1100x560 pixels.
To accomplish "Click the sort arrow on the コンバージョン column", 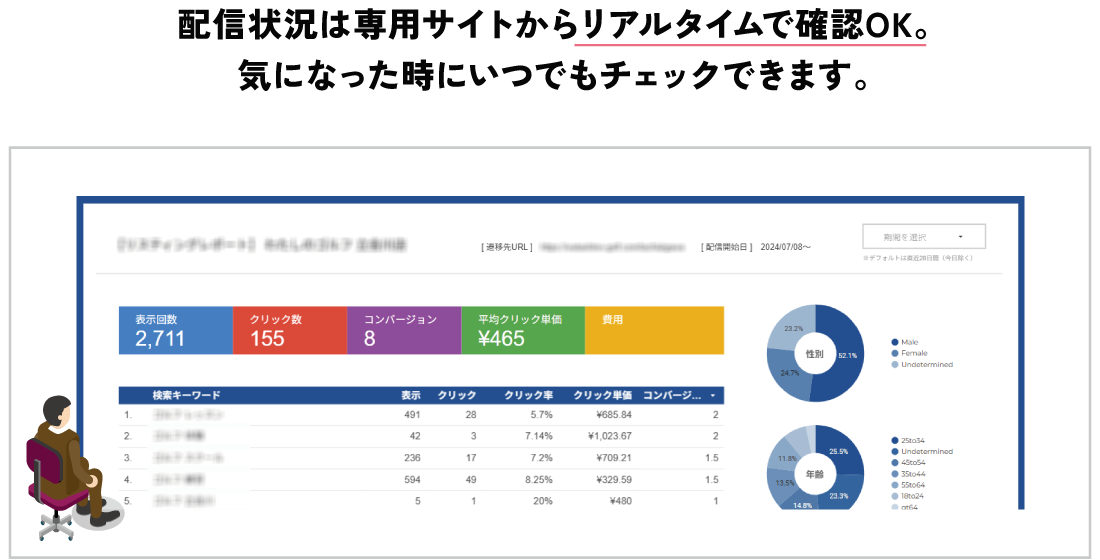I will point(712,395).
